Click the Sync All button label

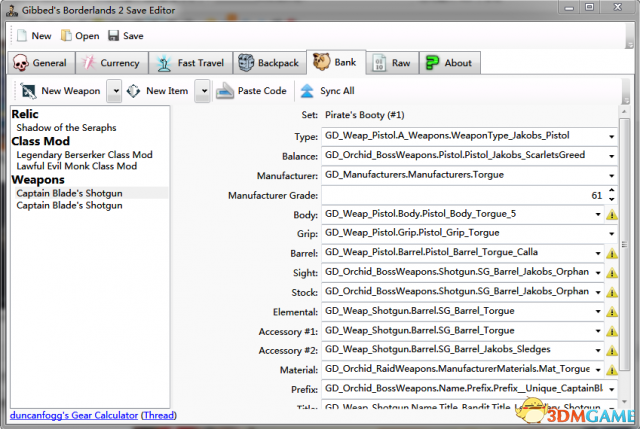(x=337, y=91)
